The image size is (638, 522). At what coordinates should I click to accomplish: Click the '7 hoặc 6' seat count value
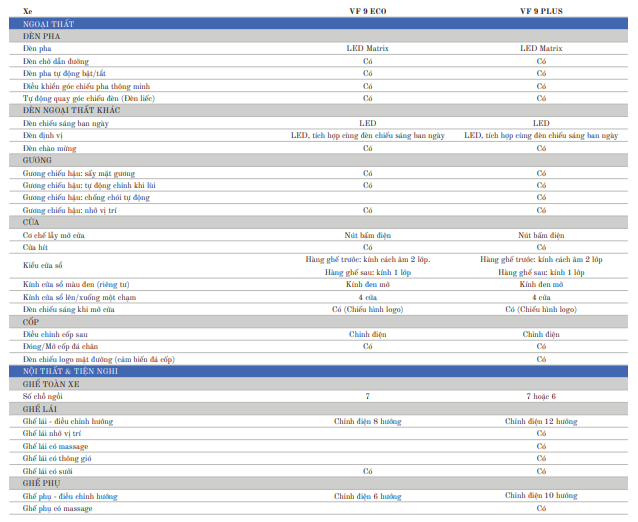(x=541, y=396)
